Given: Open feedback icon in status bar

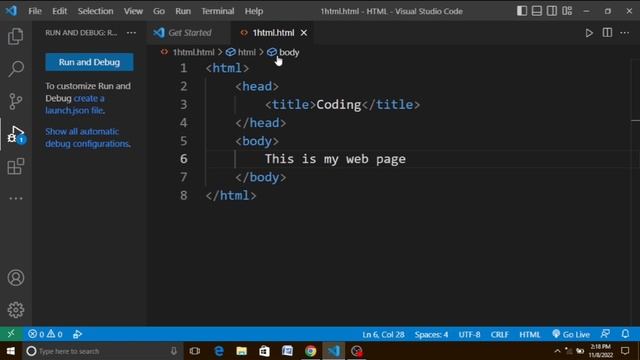Looking at the screenshot, I should [605, 334].
